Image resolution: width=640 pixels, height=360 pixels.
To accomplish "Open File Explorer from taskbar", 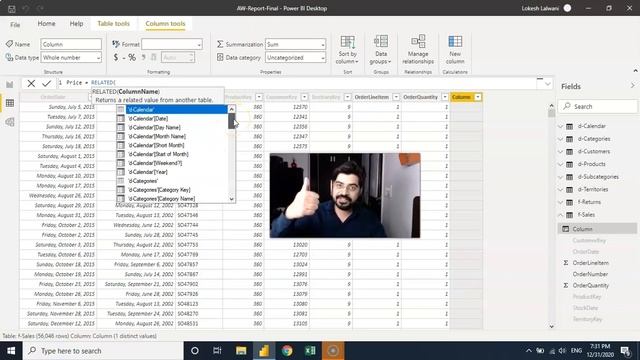I will [241, 351].
